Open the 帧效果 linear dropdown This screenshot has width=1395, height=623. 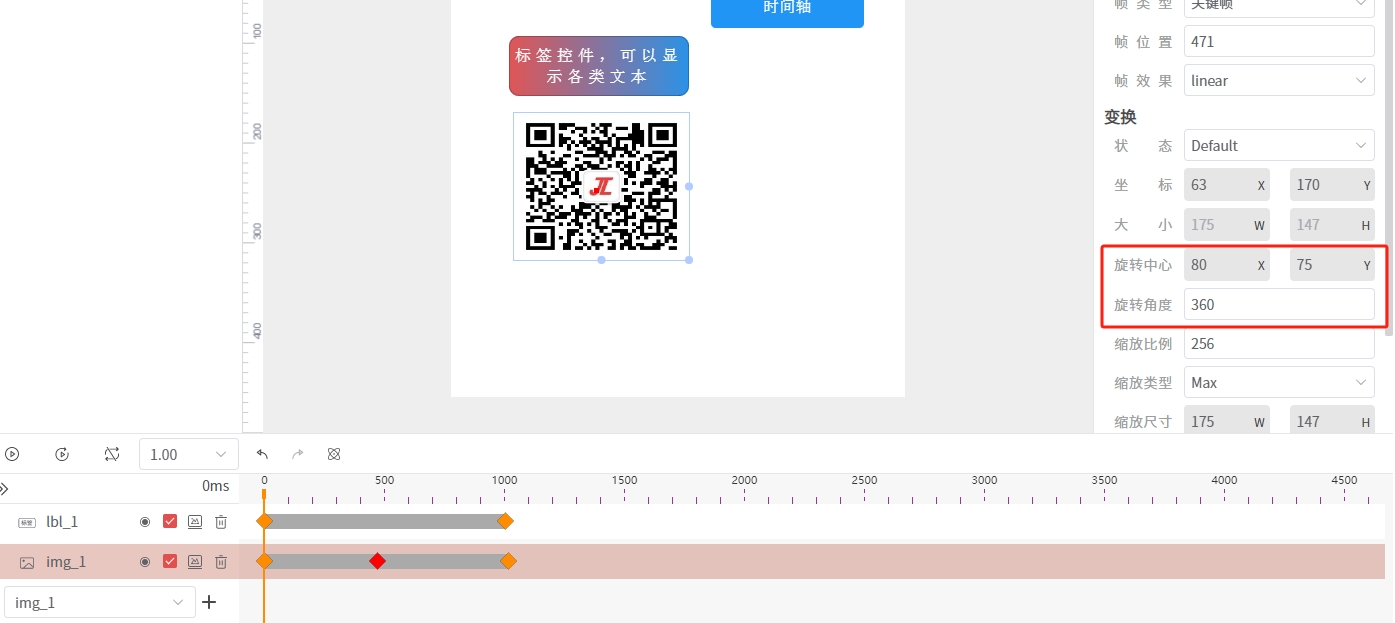point(1279,81)
